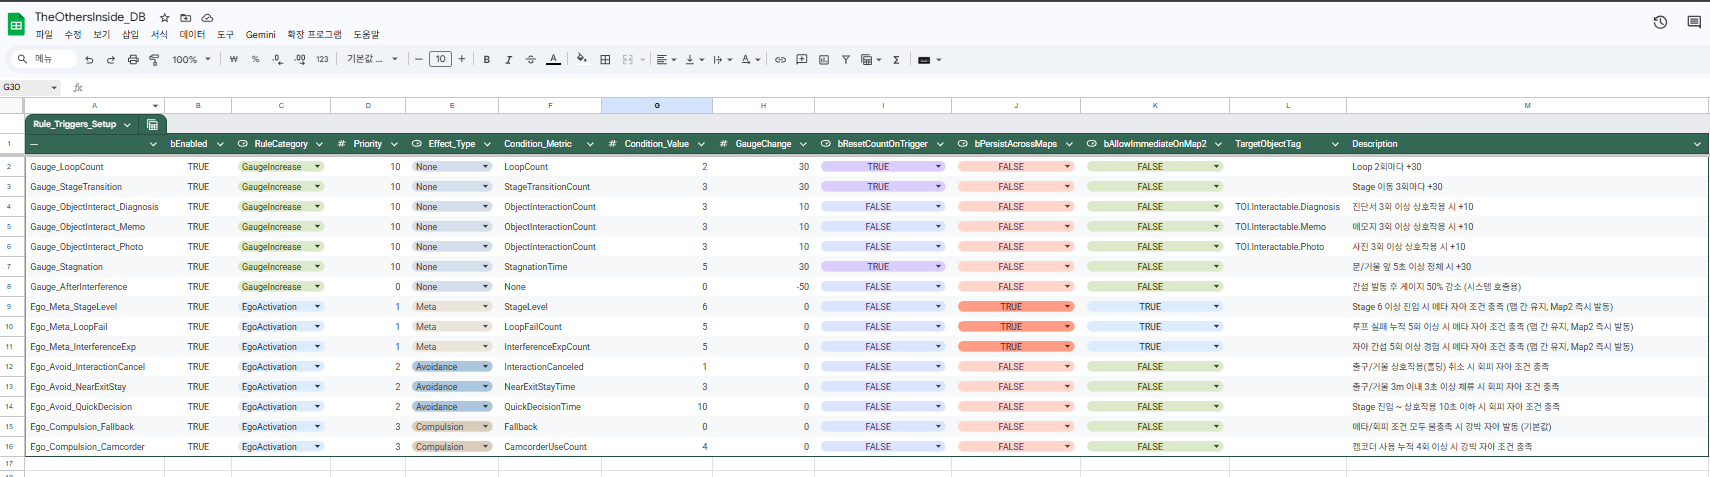Open borders options
This screenshot has width=1710, height=477.
[x=605, y=60]
